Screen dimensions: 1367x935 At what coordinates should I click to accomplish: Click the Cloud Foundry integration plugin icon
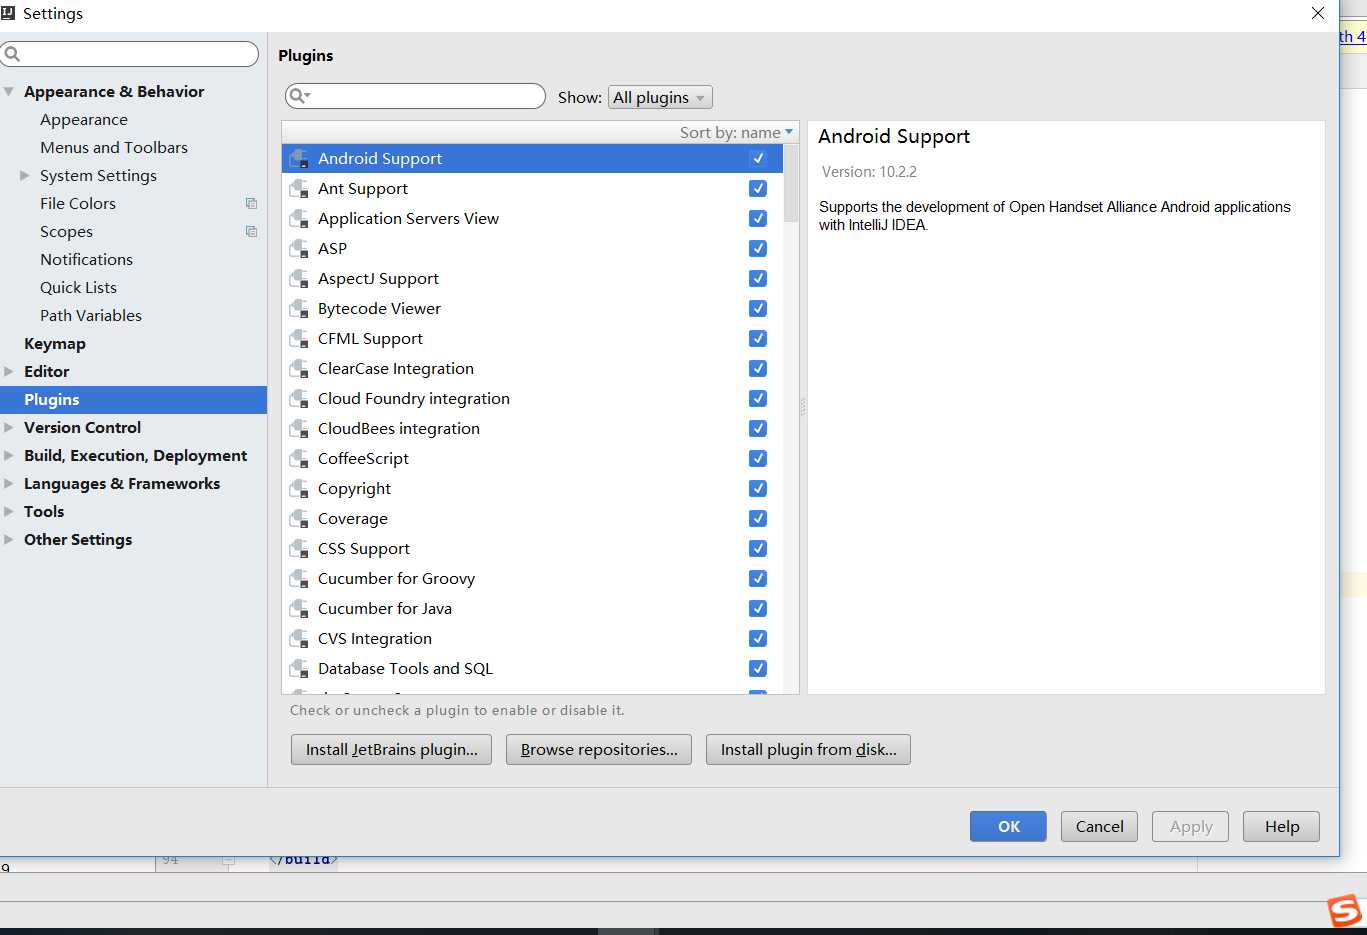click(x=299, y=398)
